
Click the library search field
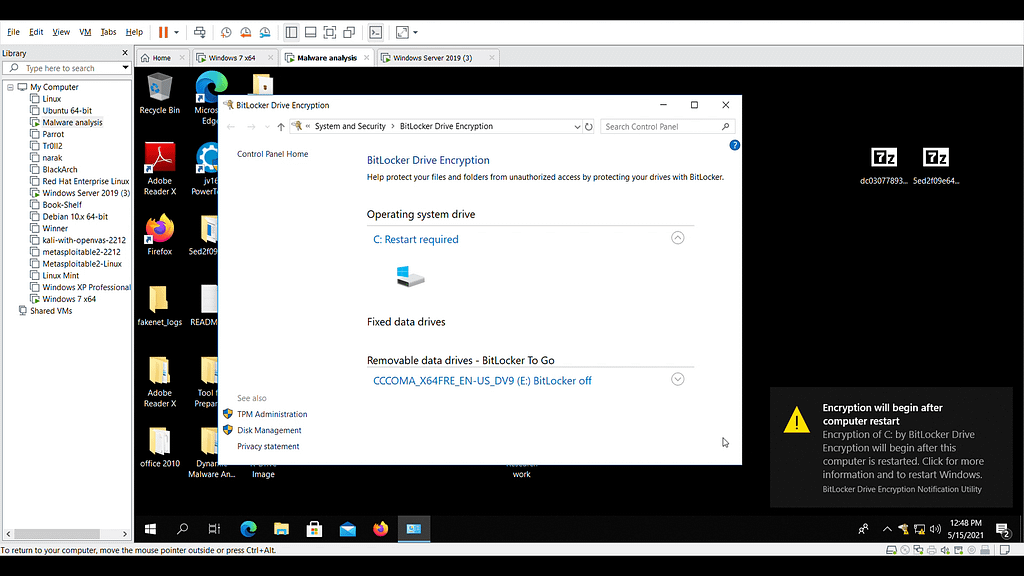pyautogui.click(x=69, y=68)
